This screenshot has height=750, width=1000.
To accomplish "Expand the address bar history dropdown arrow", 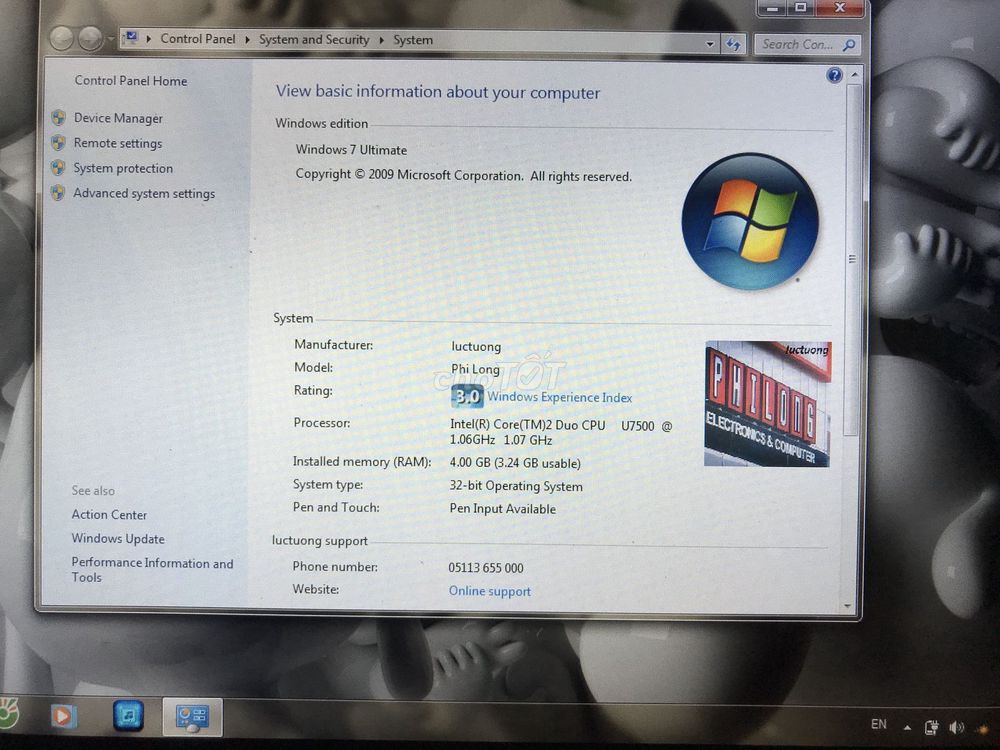I will tap(710, 44).
